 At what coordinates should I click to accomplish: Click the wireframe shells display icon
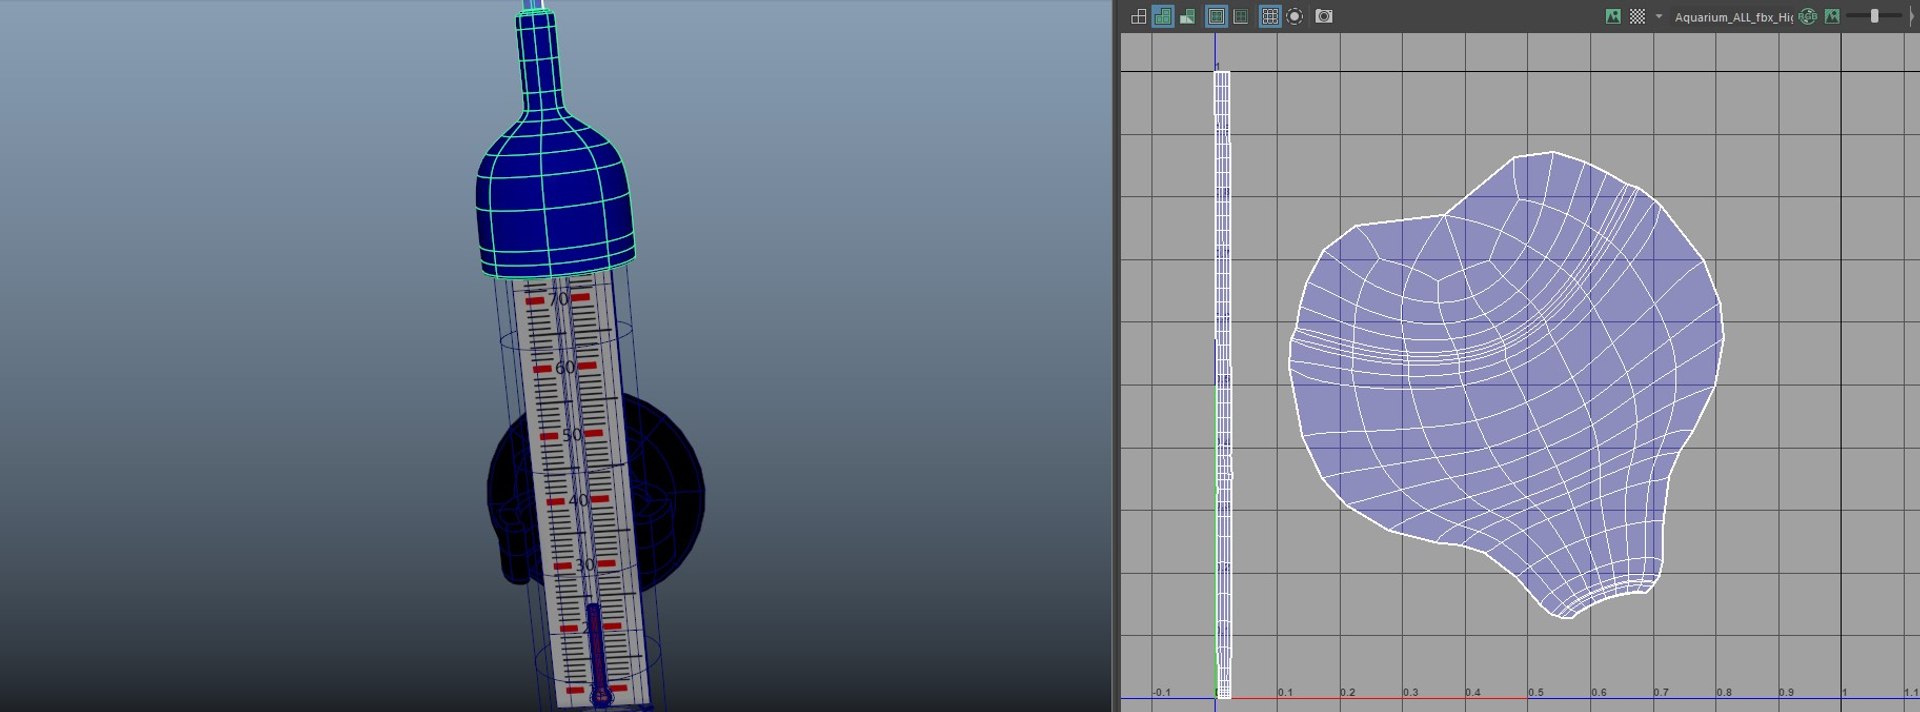click(1138, 16)
